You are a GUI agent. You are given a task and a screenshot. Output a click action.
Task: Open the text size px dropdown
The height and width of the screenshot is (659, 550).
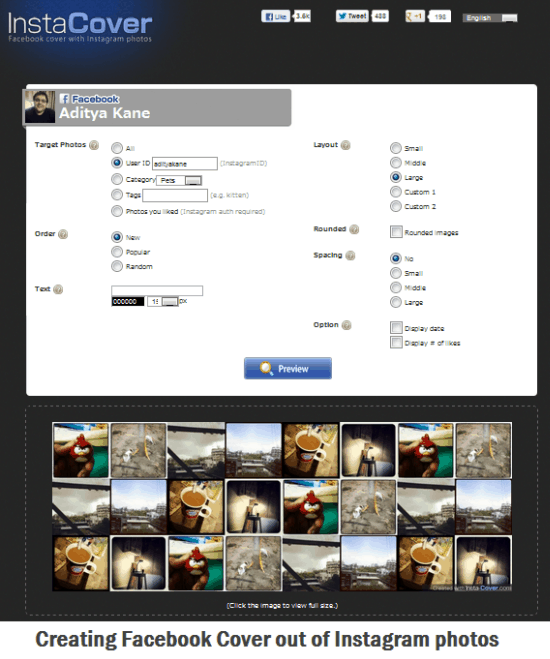coord(162,301)
